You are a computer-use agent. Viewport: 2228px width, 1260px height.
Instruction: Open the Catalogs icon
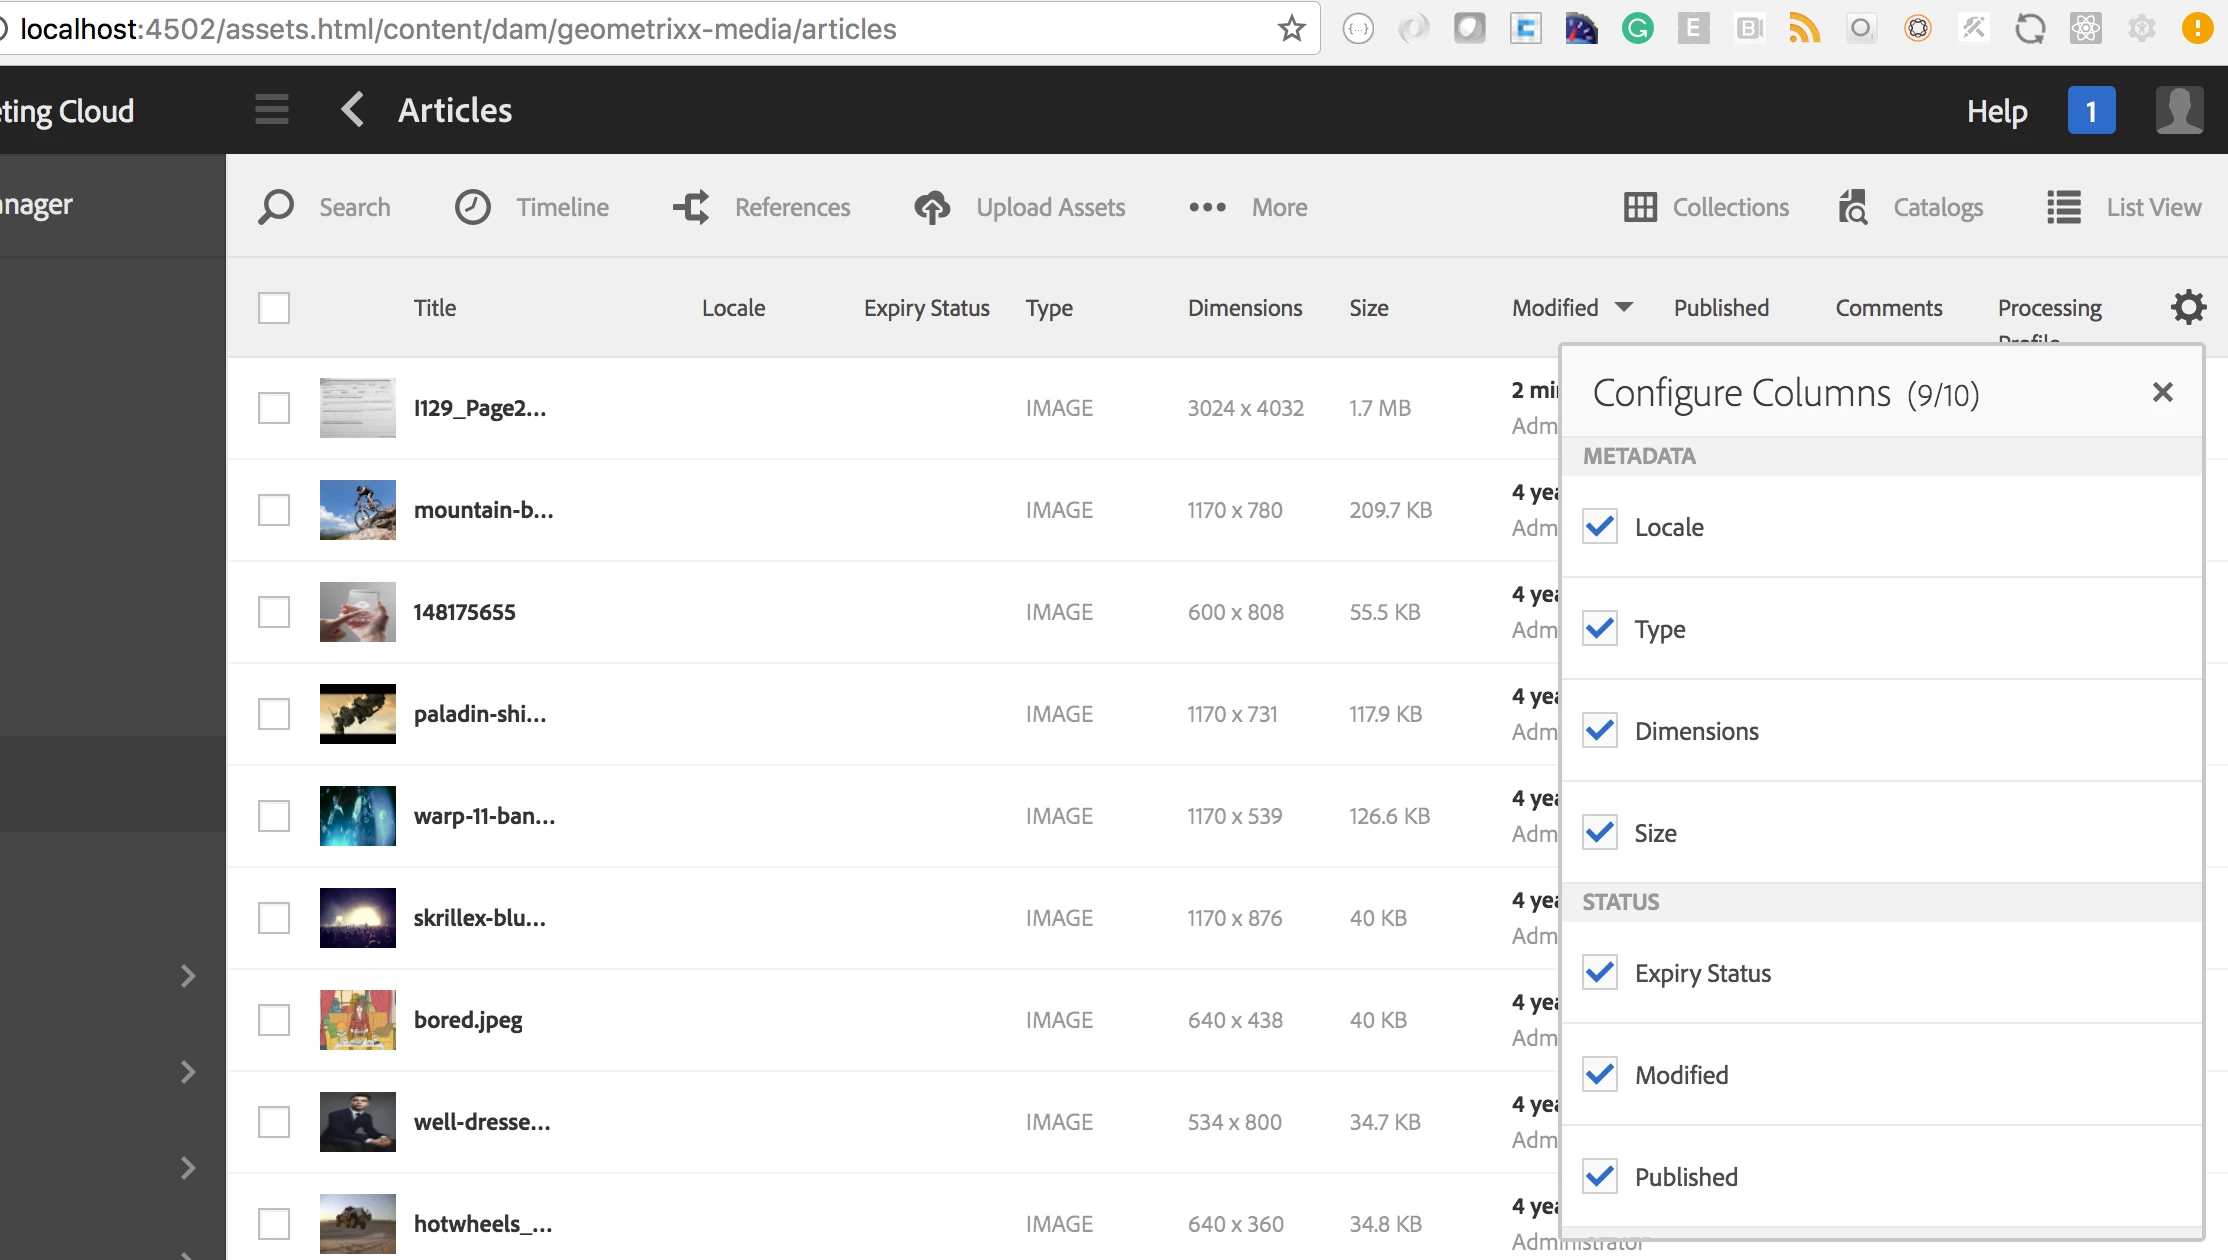click(x=1853, y=207)
